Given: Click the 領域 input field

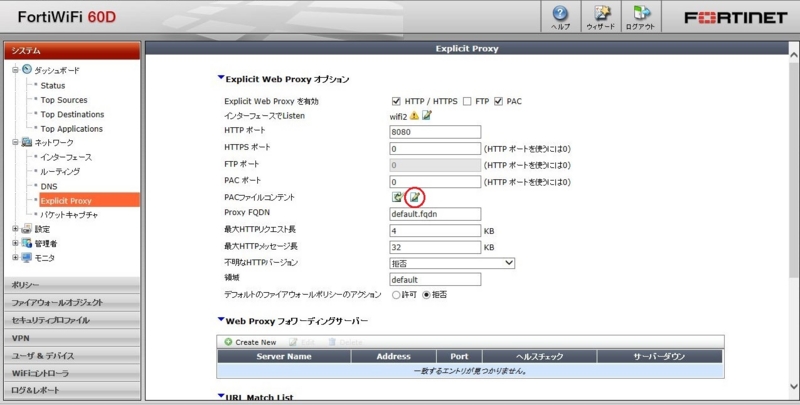Looking at the screenshot, I should pos(435,280).
